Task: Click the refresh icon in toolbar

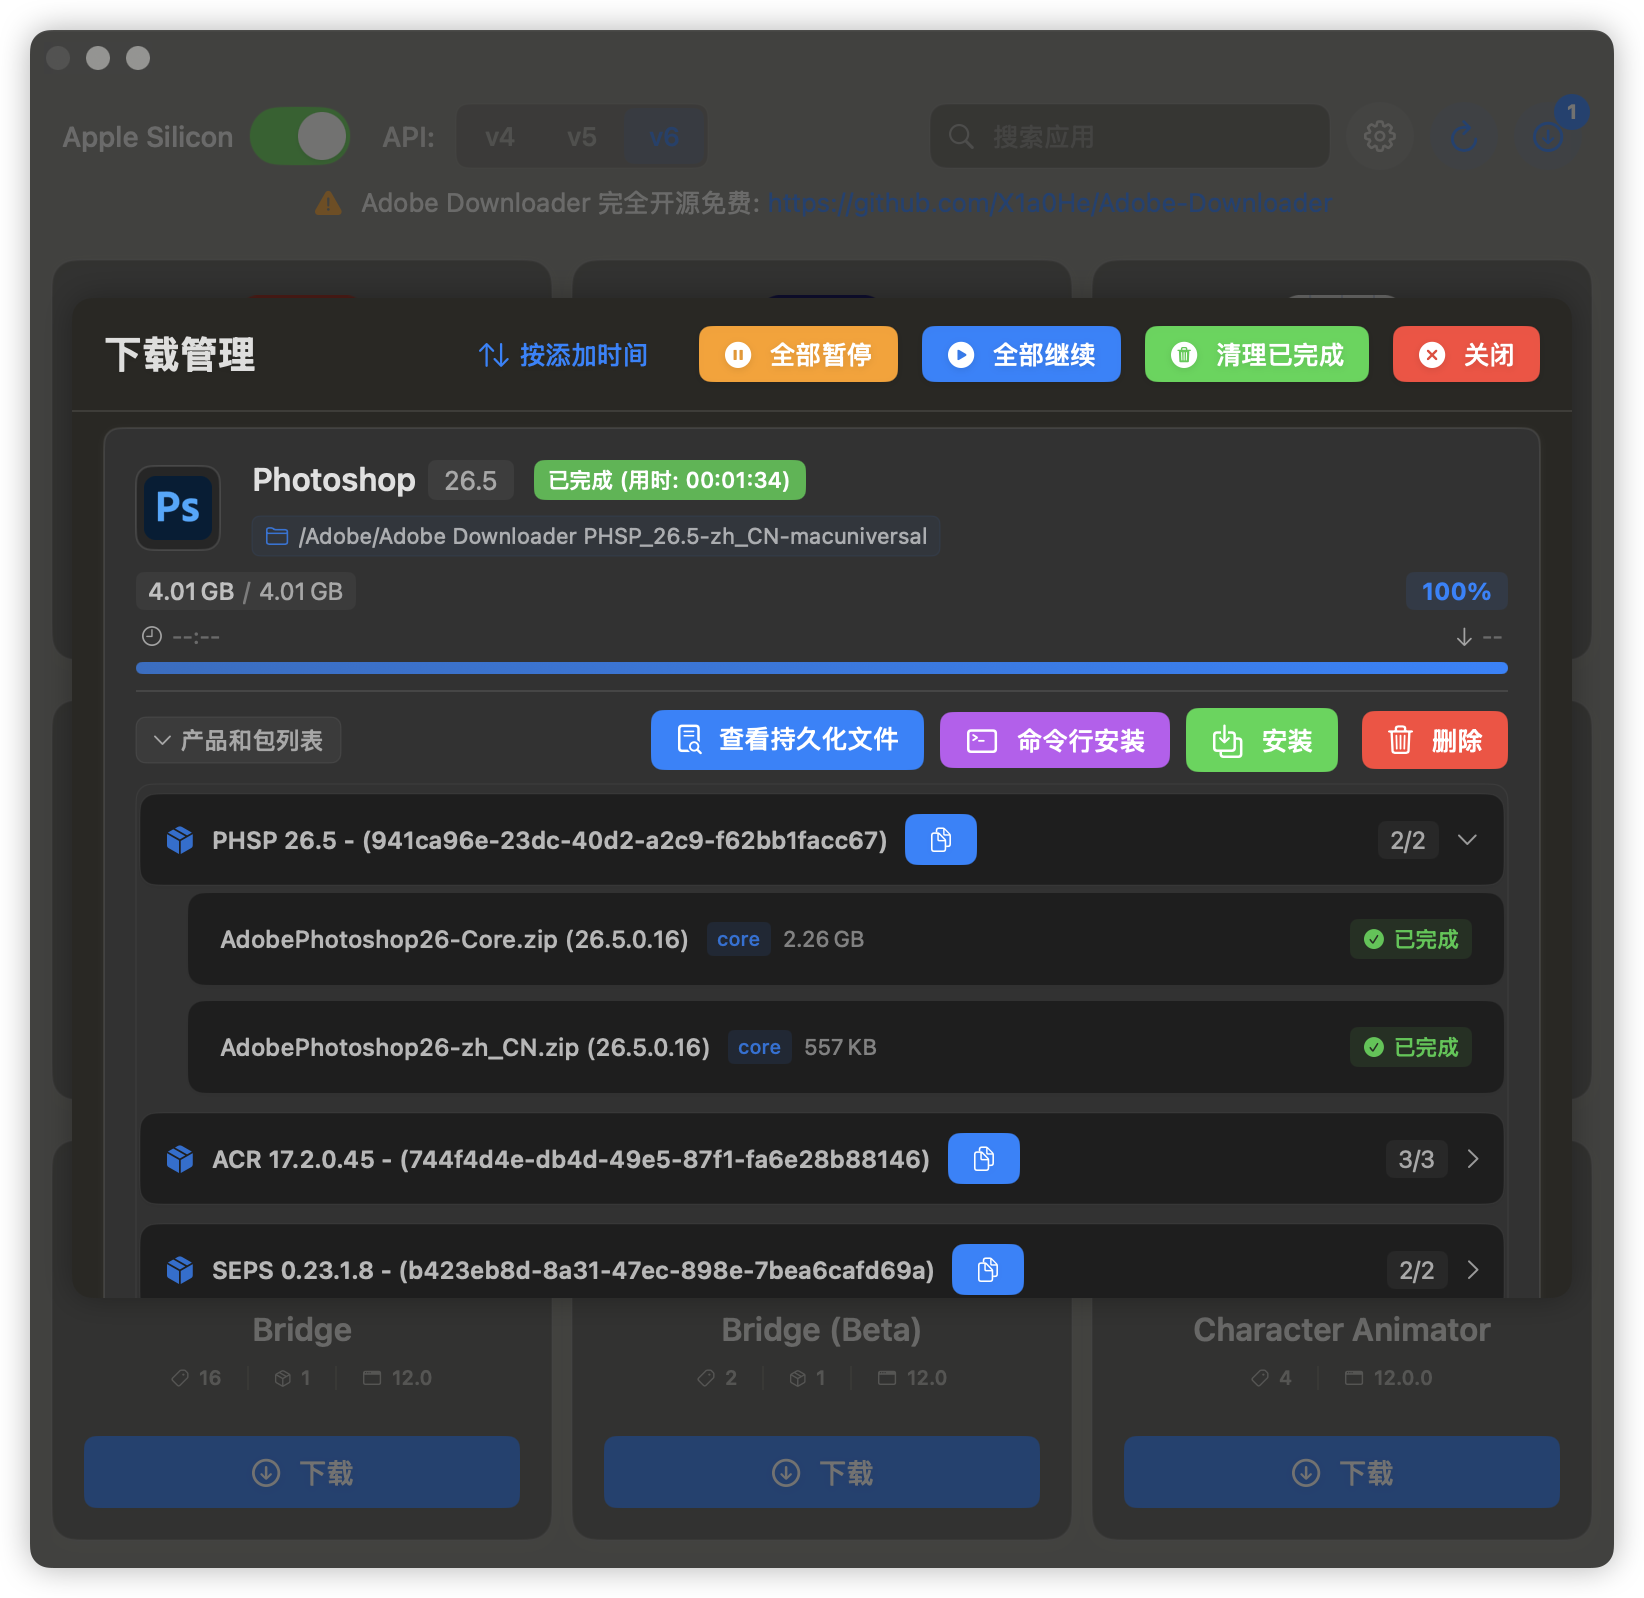Action: click(x=1464, y=136)
